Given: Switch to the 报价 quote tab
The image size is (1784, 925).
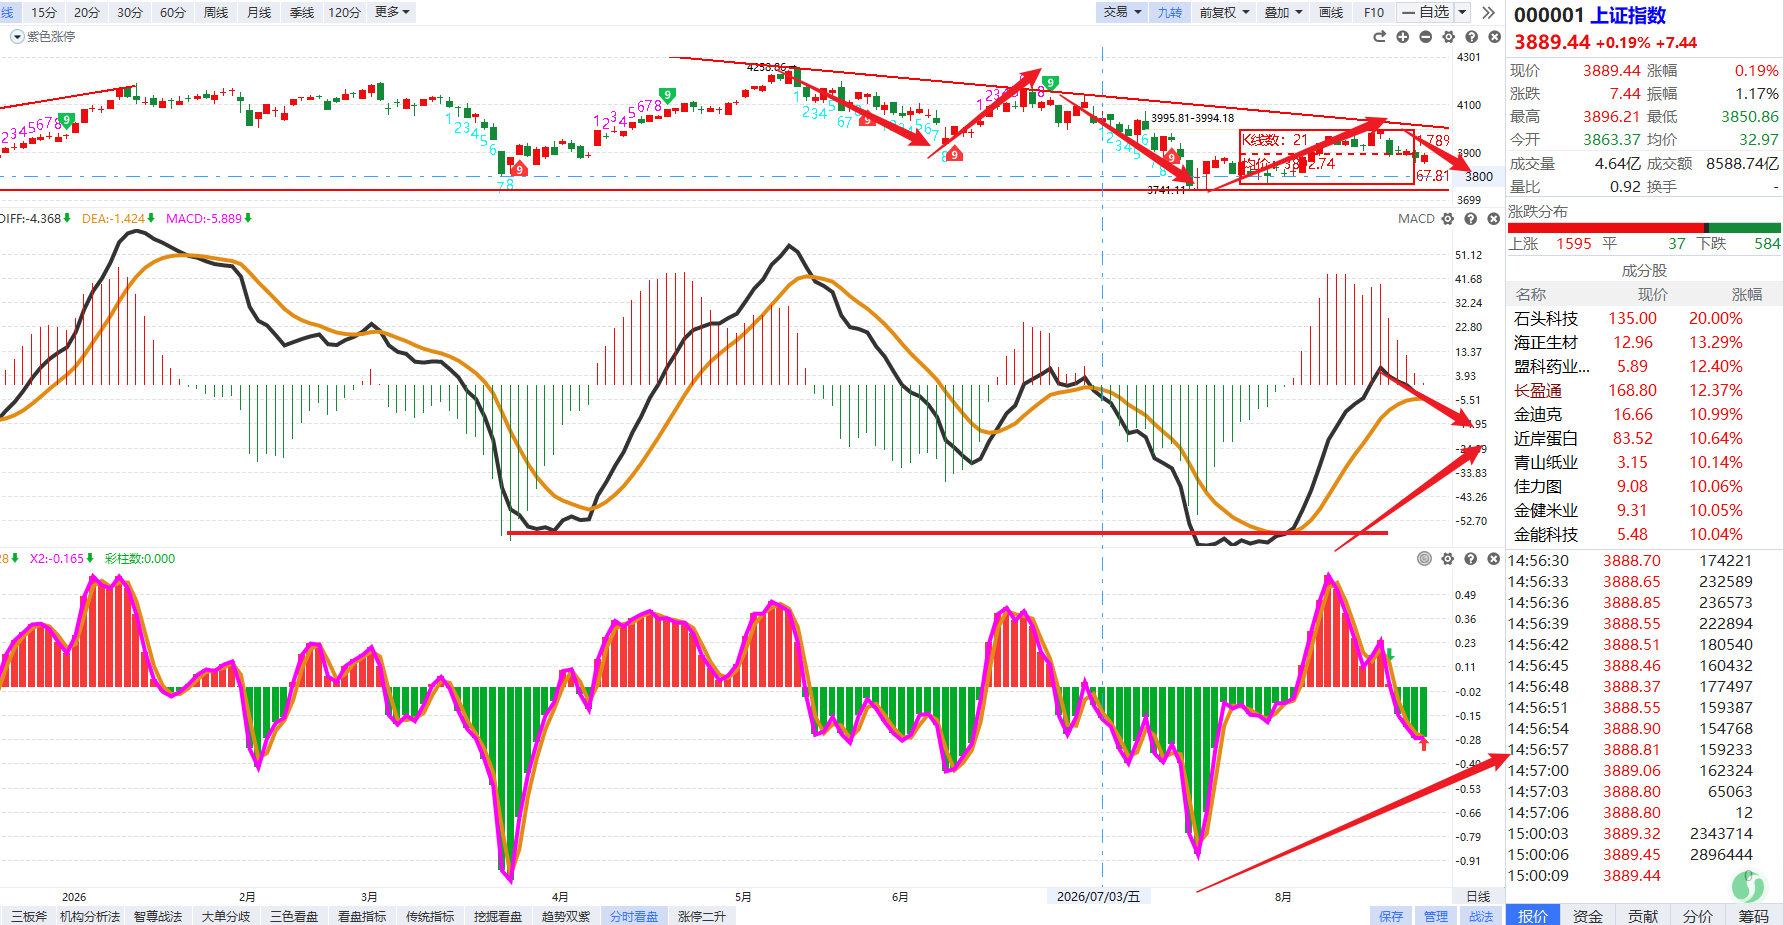Looking at the screenshot, I should tap(1533, 916).
